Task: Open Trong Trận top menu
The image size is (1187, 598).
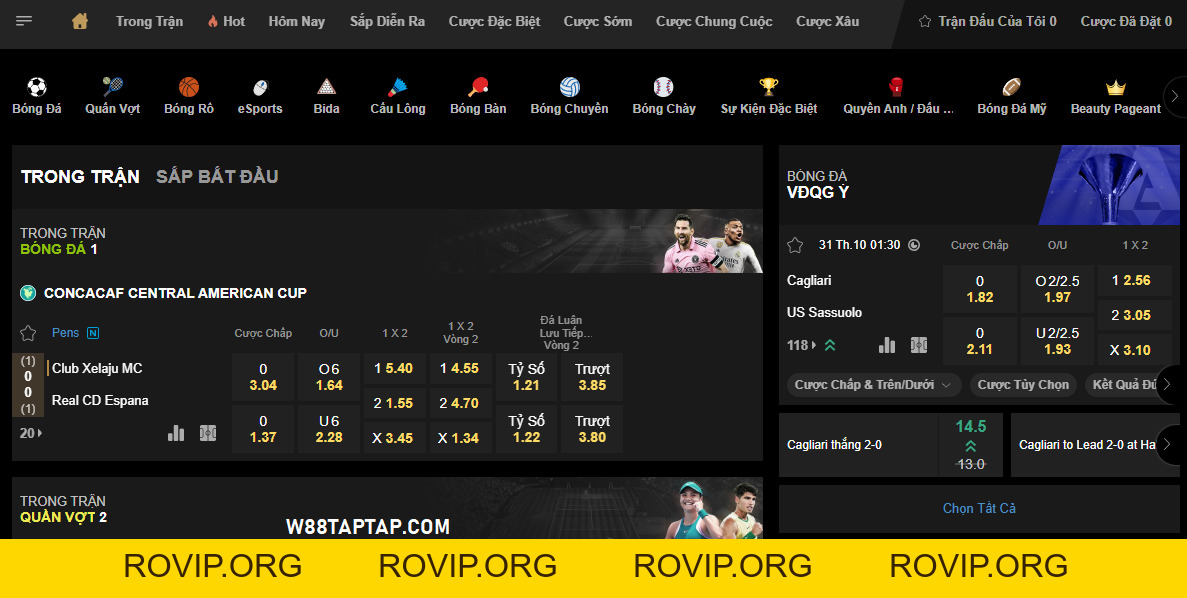Action: (149, 21)
